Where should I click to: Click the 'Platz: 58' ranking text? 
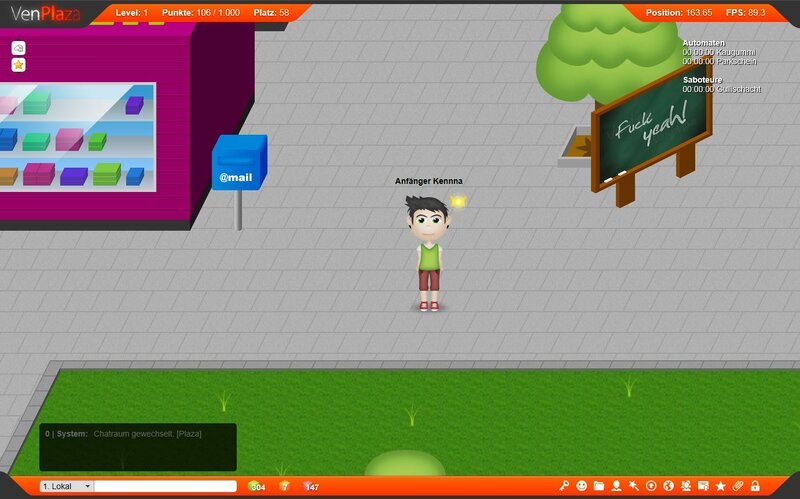tap(271, 13)
